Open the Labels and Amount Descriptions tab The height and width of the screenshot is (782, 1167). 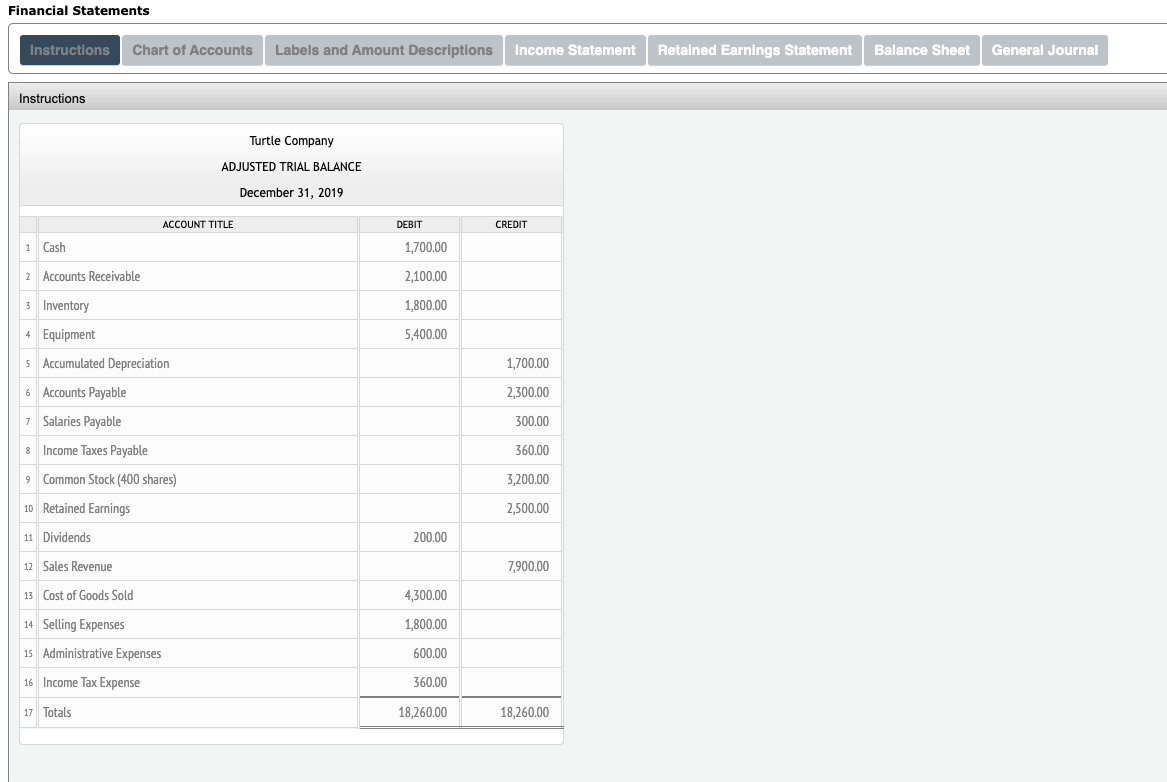(383, 50)
